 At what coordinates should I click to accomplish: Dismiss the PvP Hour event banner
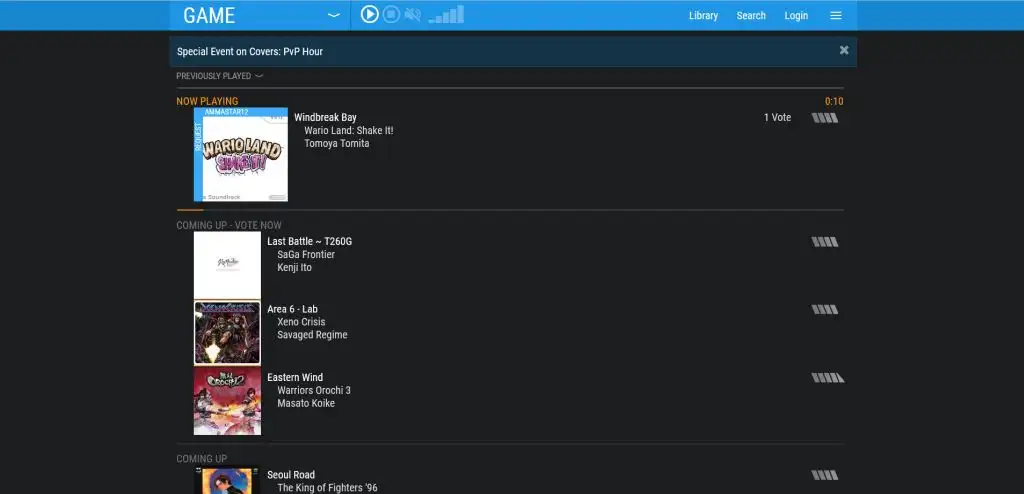844,50
